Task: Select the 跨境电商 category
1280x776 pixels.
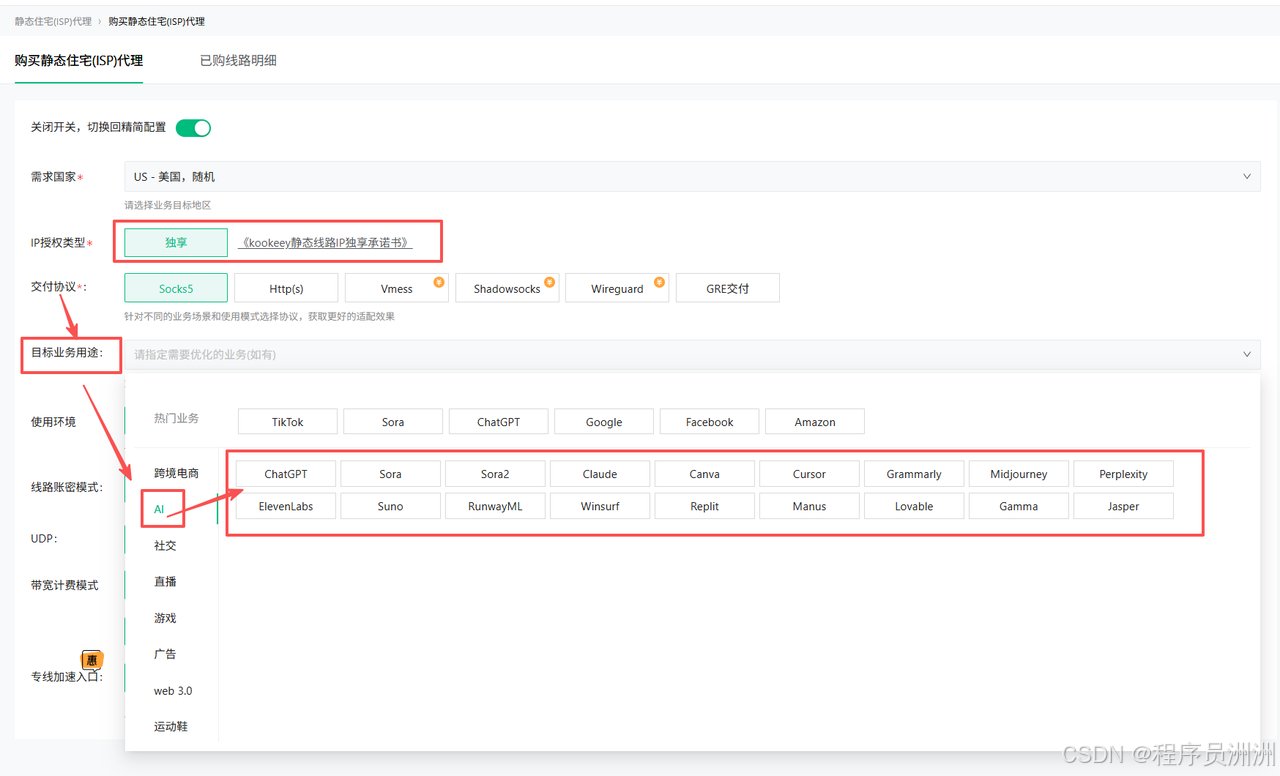Action: coord(176,473)
